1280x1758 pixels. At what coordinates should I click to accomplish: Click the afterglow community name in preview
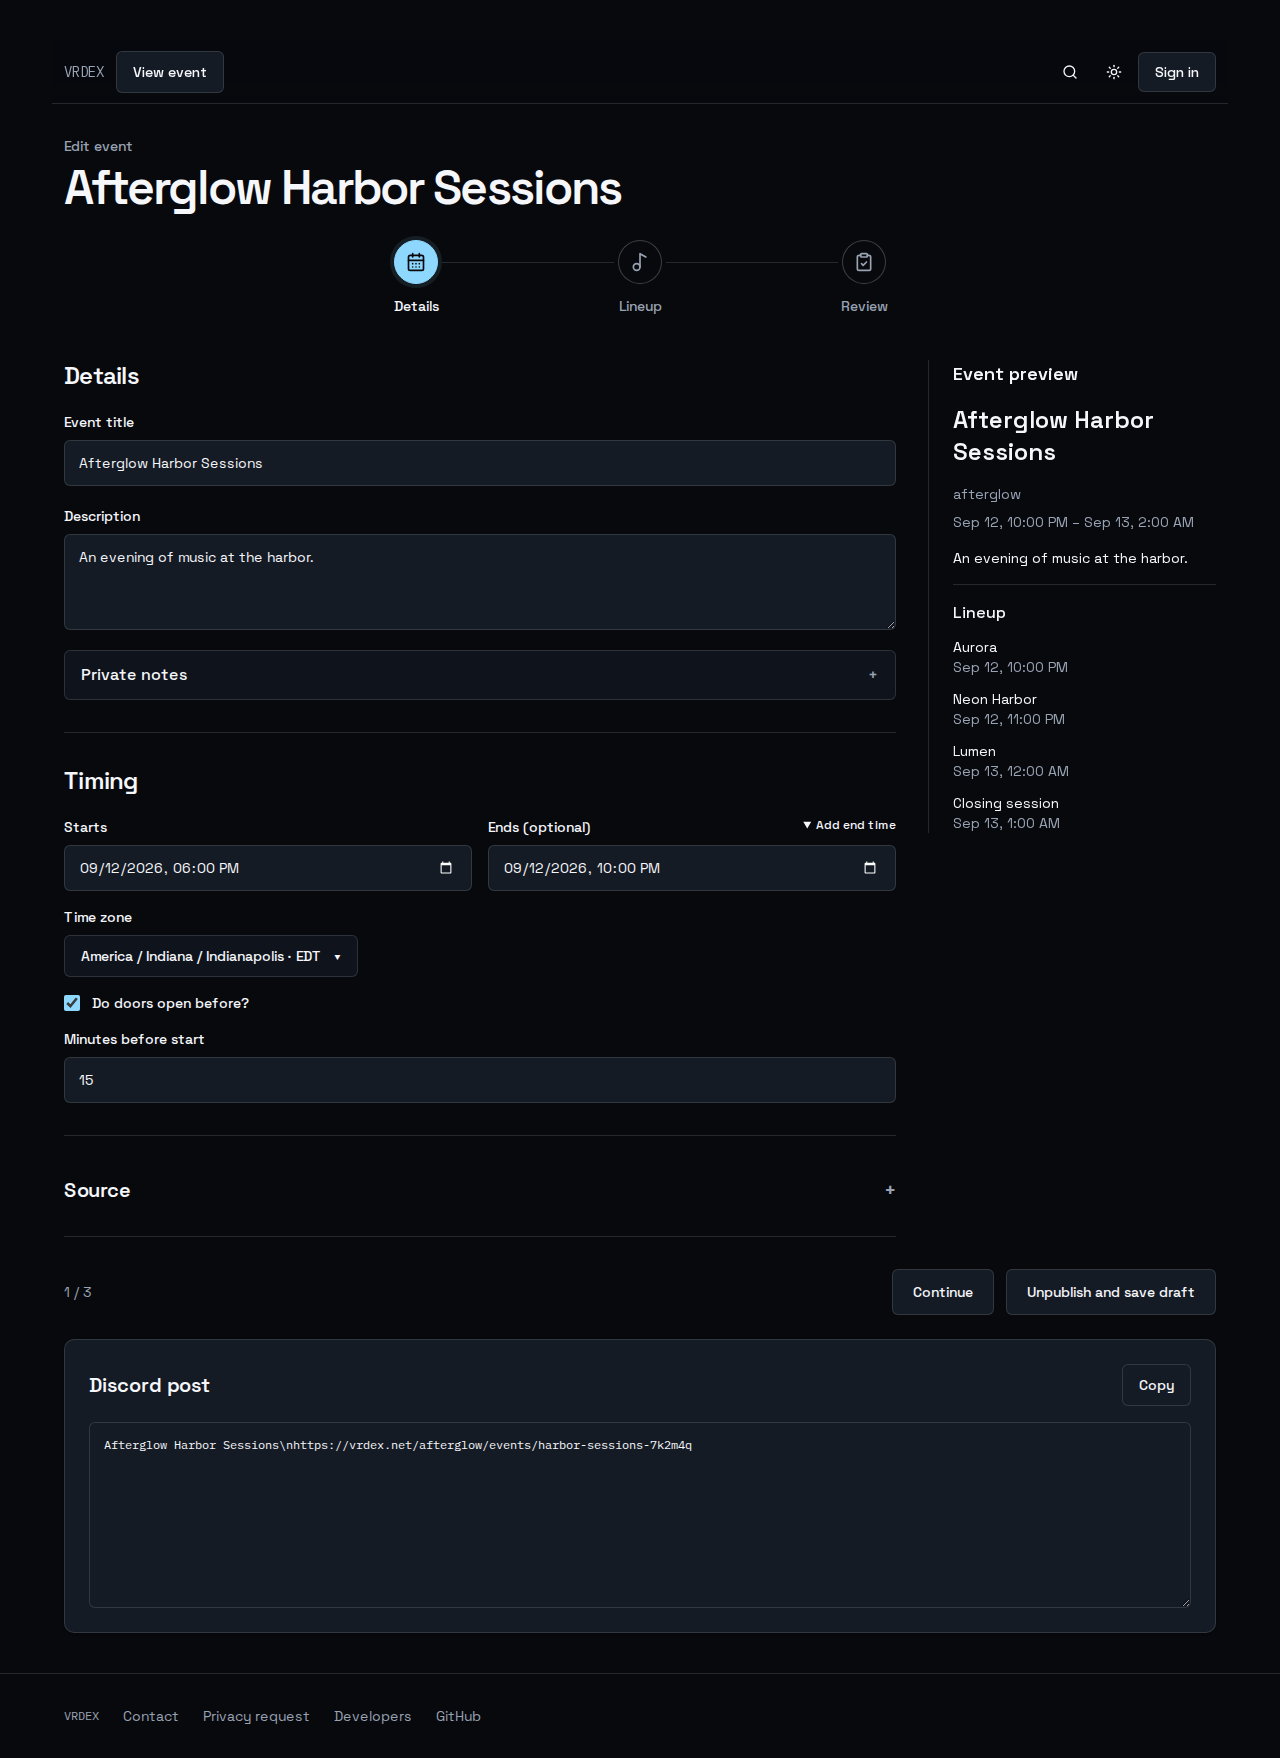pyautogui.click(x=987, y=494)
